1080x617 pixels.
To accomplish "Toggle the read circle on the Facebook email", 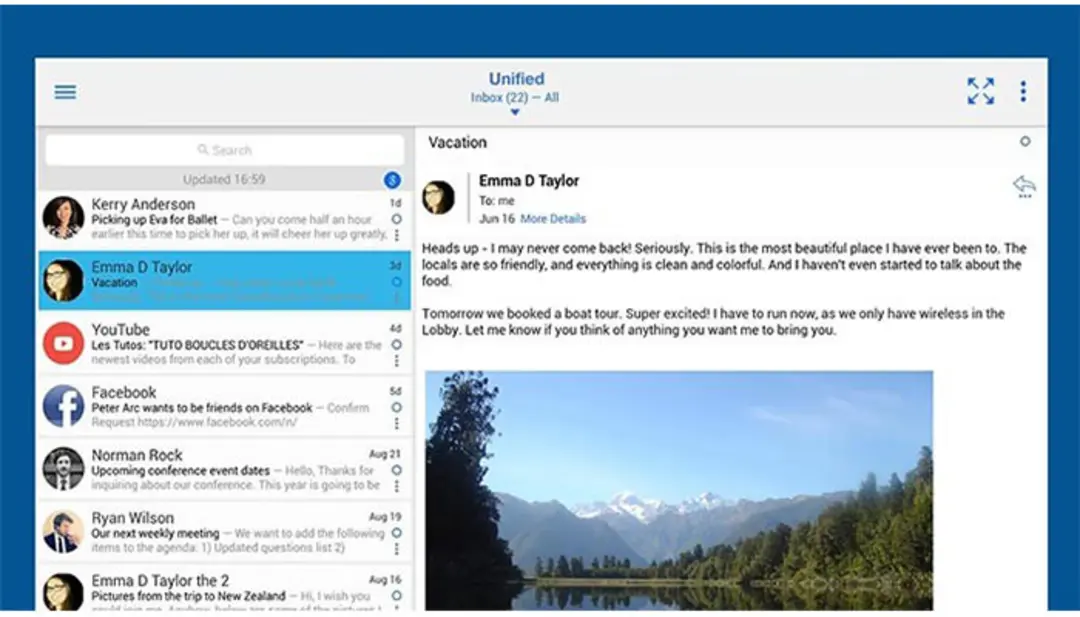I will pyautogui.click(x=397, y=407).
